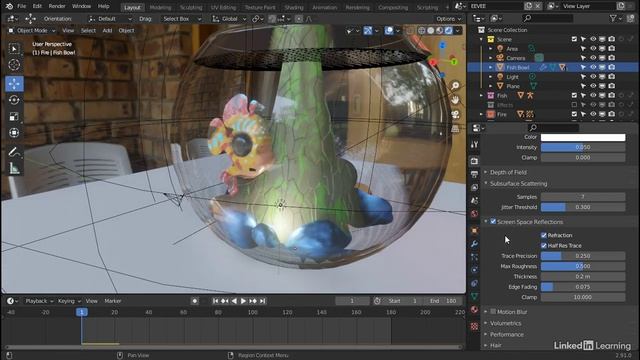Click the auto keying record button
Screen dimensions: 640x360
coord(195,301)
